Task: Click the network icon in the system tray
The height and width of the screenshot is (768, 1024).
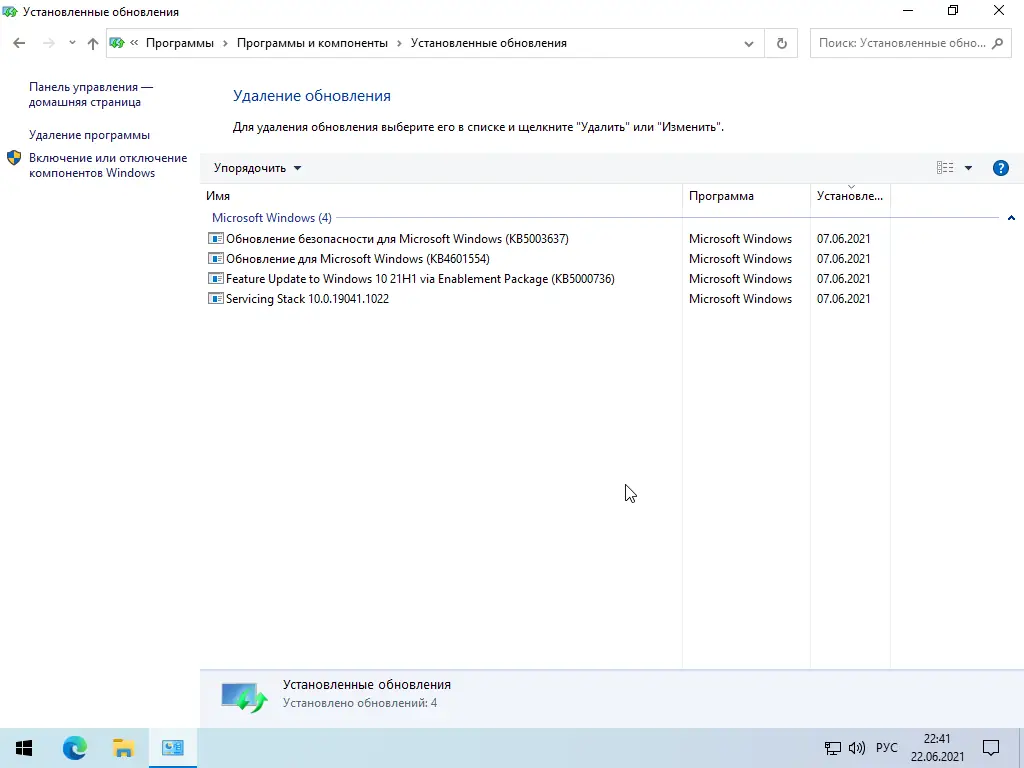Action: click(832, 747)
